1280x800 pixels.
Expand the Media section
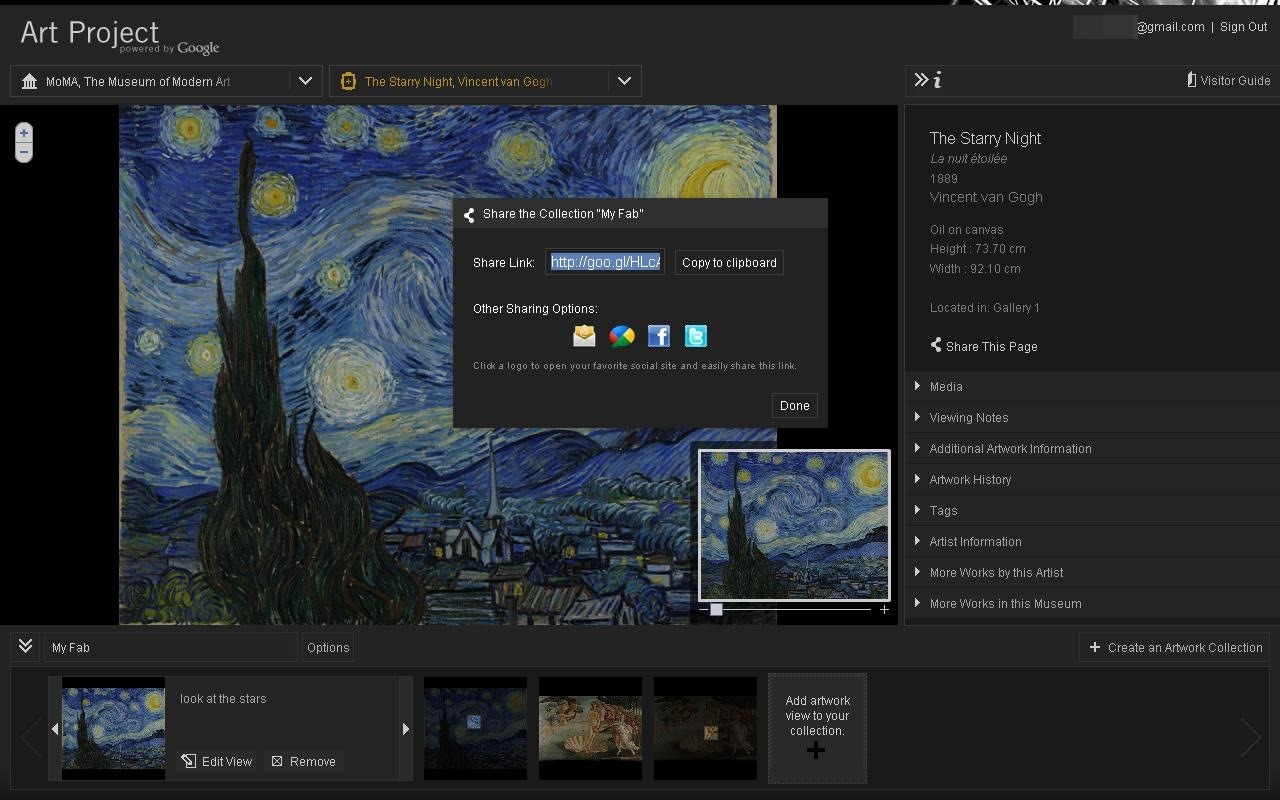[x=1092, y=386]
